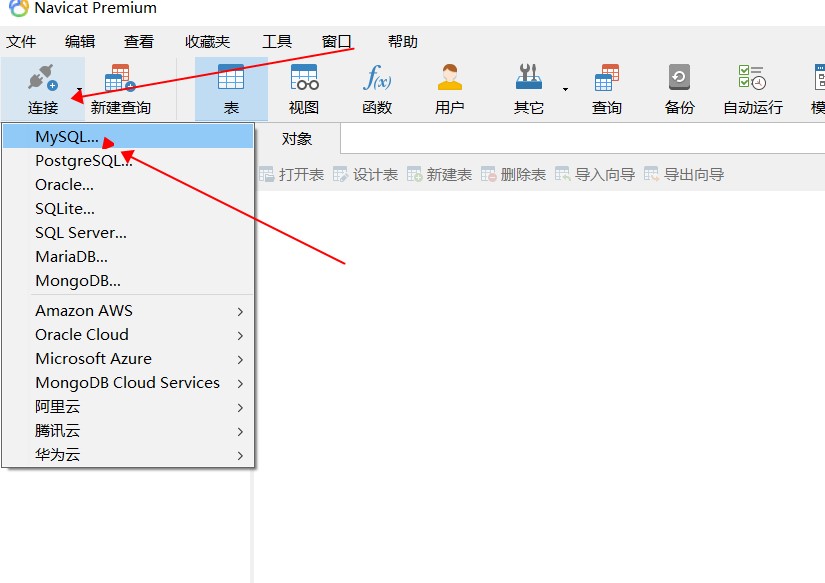Expand the Amazon AWS submenu
This screenshot has height=583, width=825.
tap(128, 311)
